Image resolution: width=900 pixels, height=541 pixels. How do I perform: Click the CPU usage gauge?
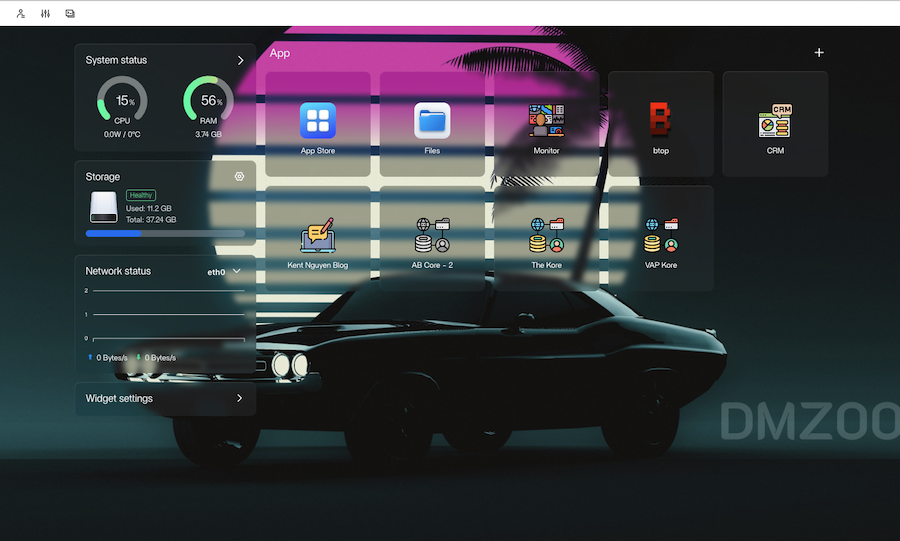click(122, 100)
